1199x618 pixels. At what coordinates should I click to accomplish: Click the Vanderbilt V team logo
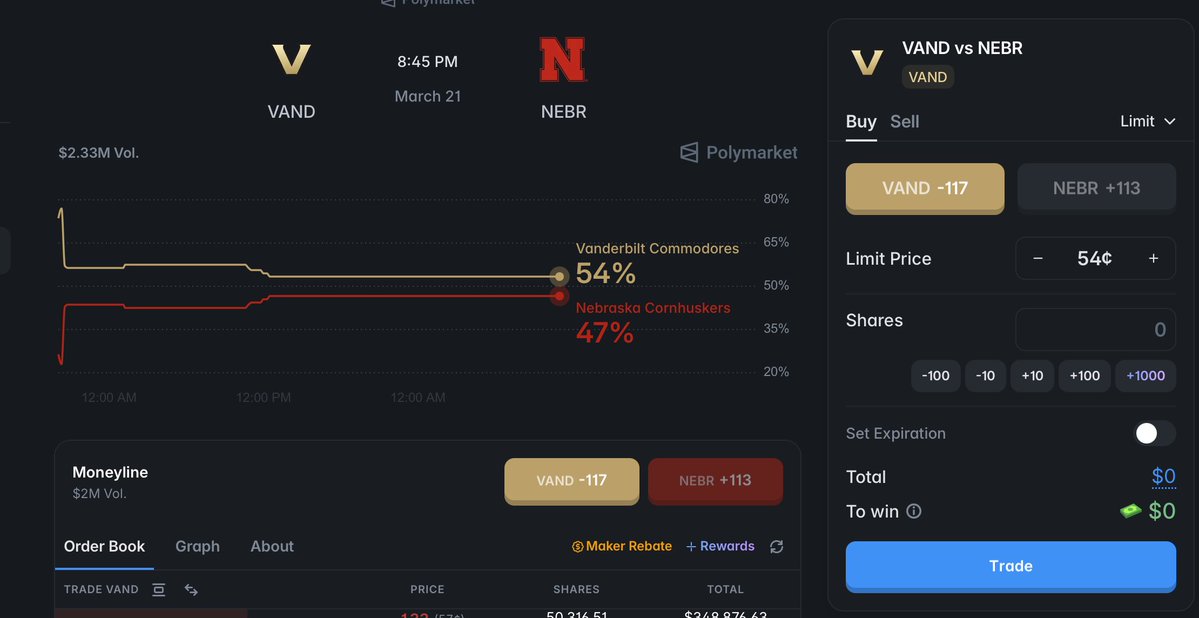[291, 59]
